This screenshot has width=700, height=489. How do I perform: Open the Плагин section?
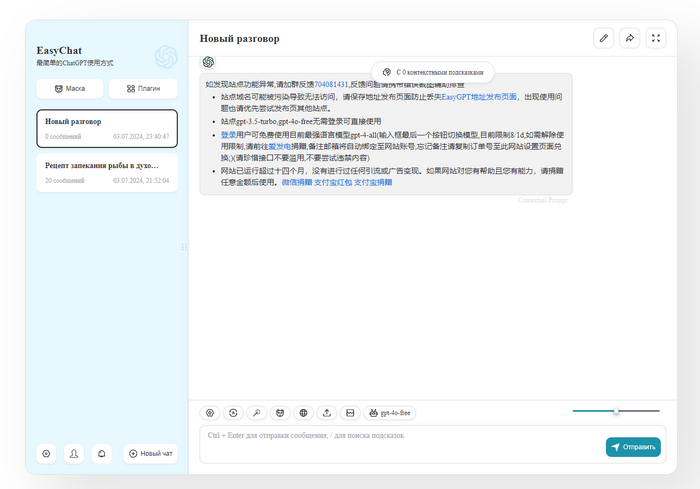tap(143, 88)
